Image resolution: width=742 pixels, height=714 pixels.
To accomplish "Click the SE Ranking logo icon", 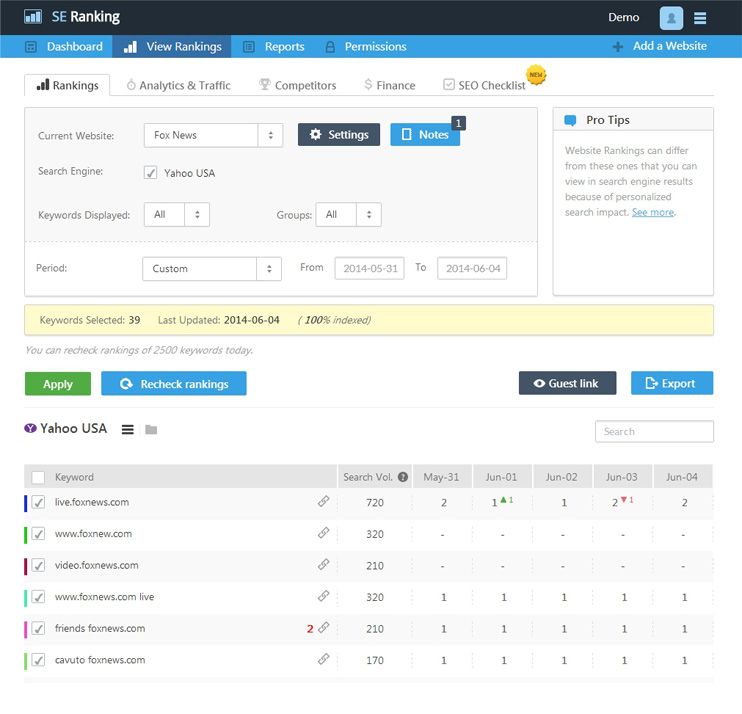I will point(33,17).
